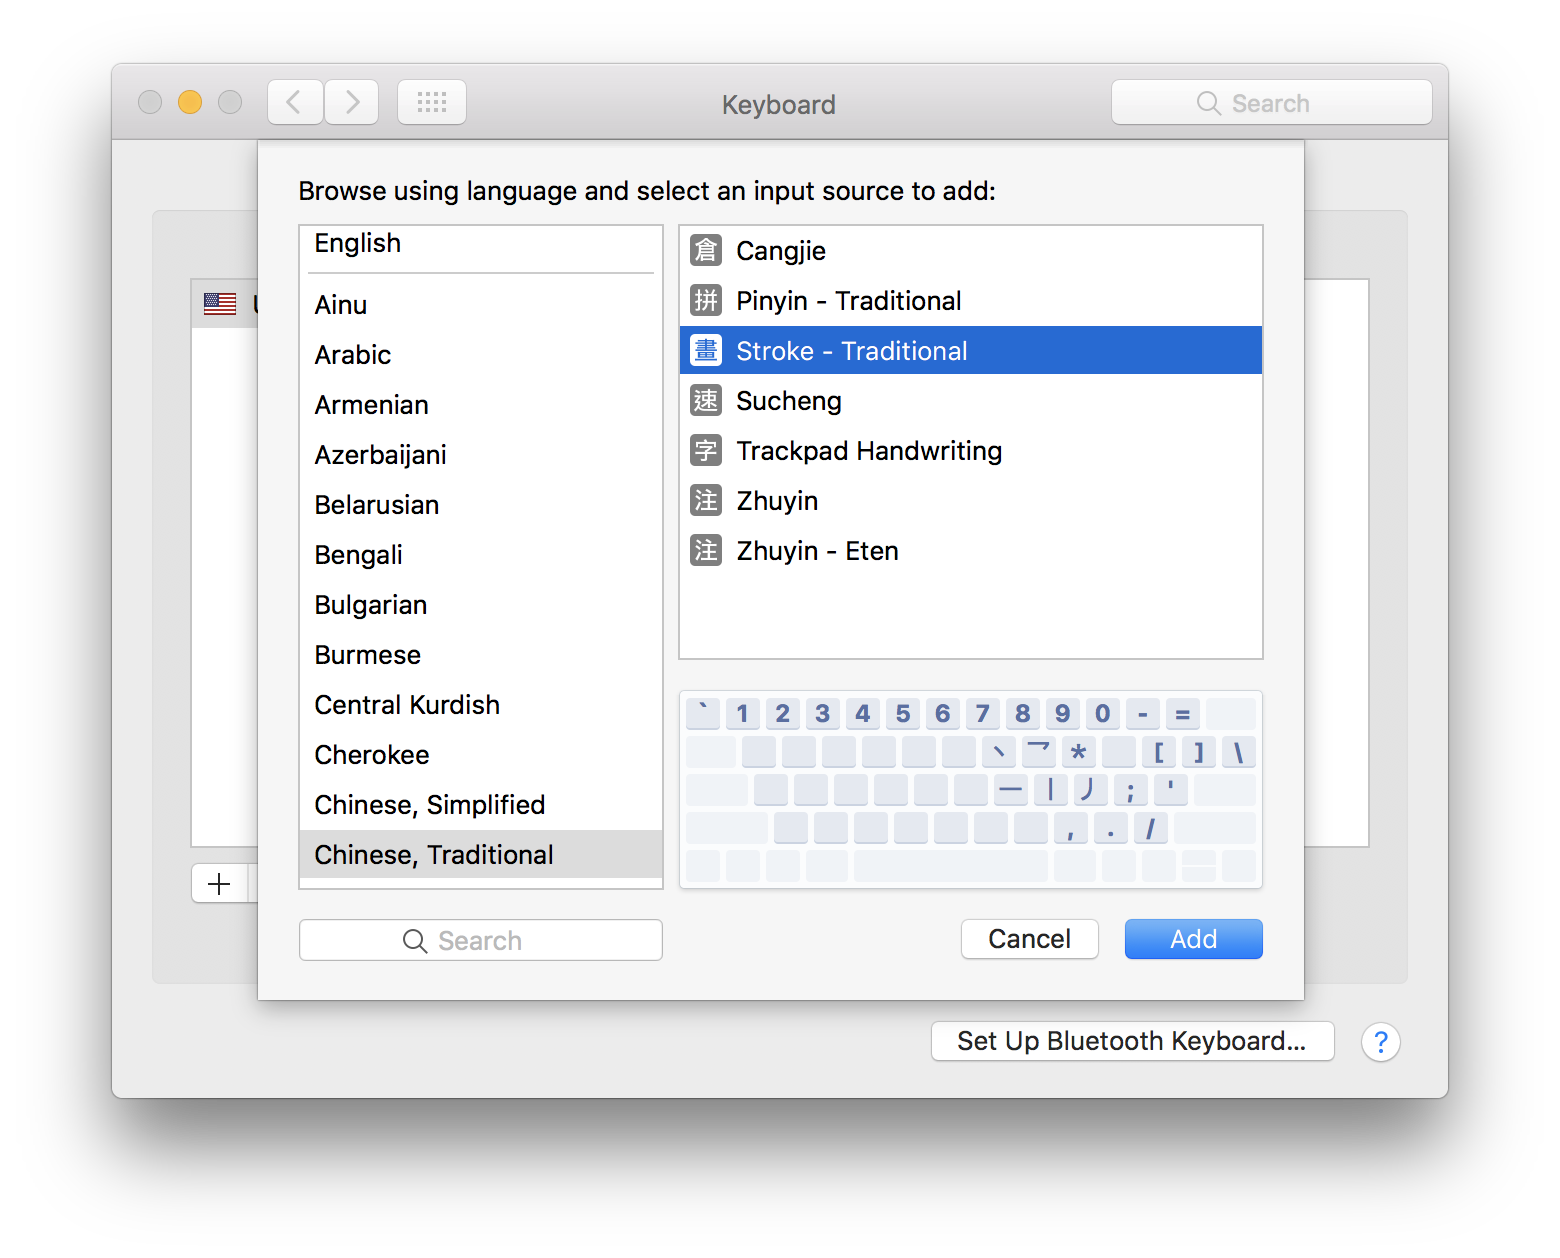
Task: Select the Zhuyin input method icon
Action: (705, 500)
